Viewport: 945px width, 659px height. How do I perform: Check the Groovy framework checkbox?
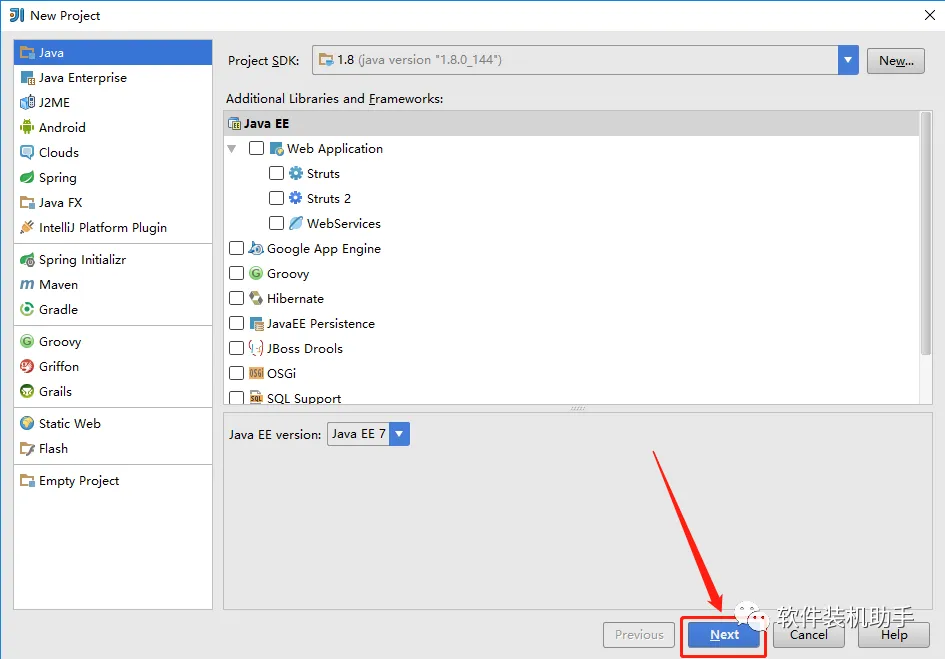pyautogui.click(x=236, y=273)
